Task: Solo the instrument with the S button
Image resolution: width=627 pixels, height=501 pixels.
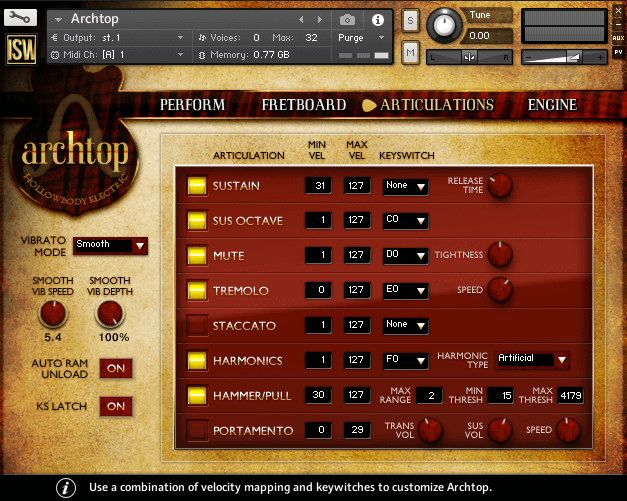Action: pos(410,20)
